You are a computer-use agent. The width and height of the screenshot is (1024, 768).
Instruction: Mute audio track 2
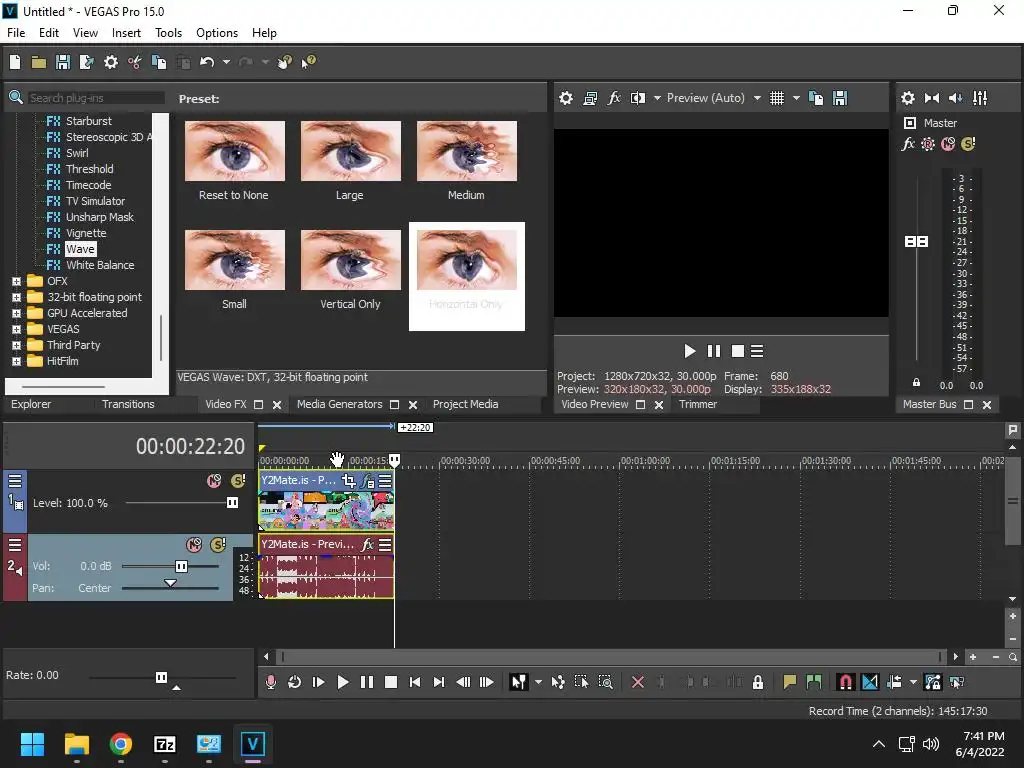(x=194, y=545)
